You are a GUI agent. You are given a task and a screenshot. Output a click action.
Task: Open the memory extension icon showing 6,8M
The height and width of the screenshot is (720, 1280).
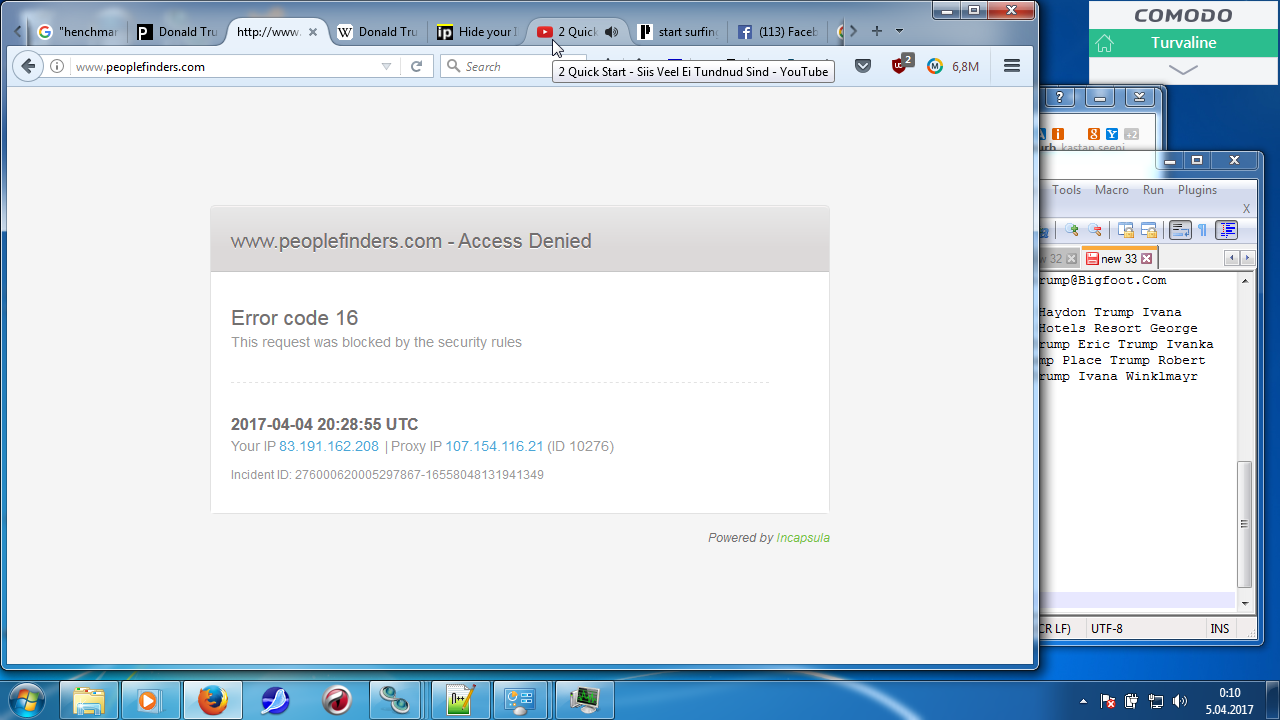952,67
